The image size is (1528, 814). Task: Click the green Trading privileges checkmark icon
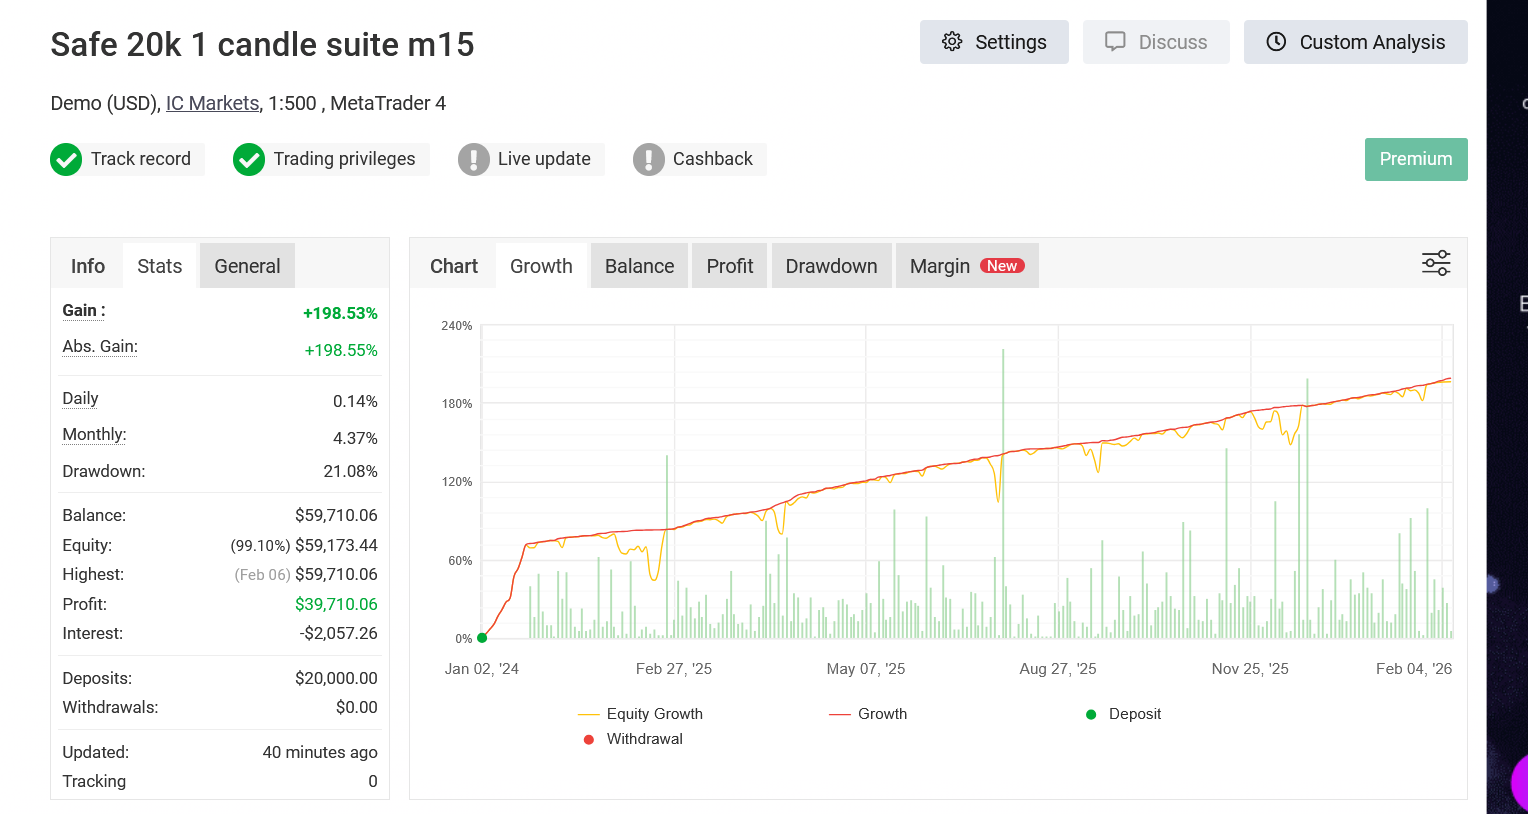pos(249,159)
